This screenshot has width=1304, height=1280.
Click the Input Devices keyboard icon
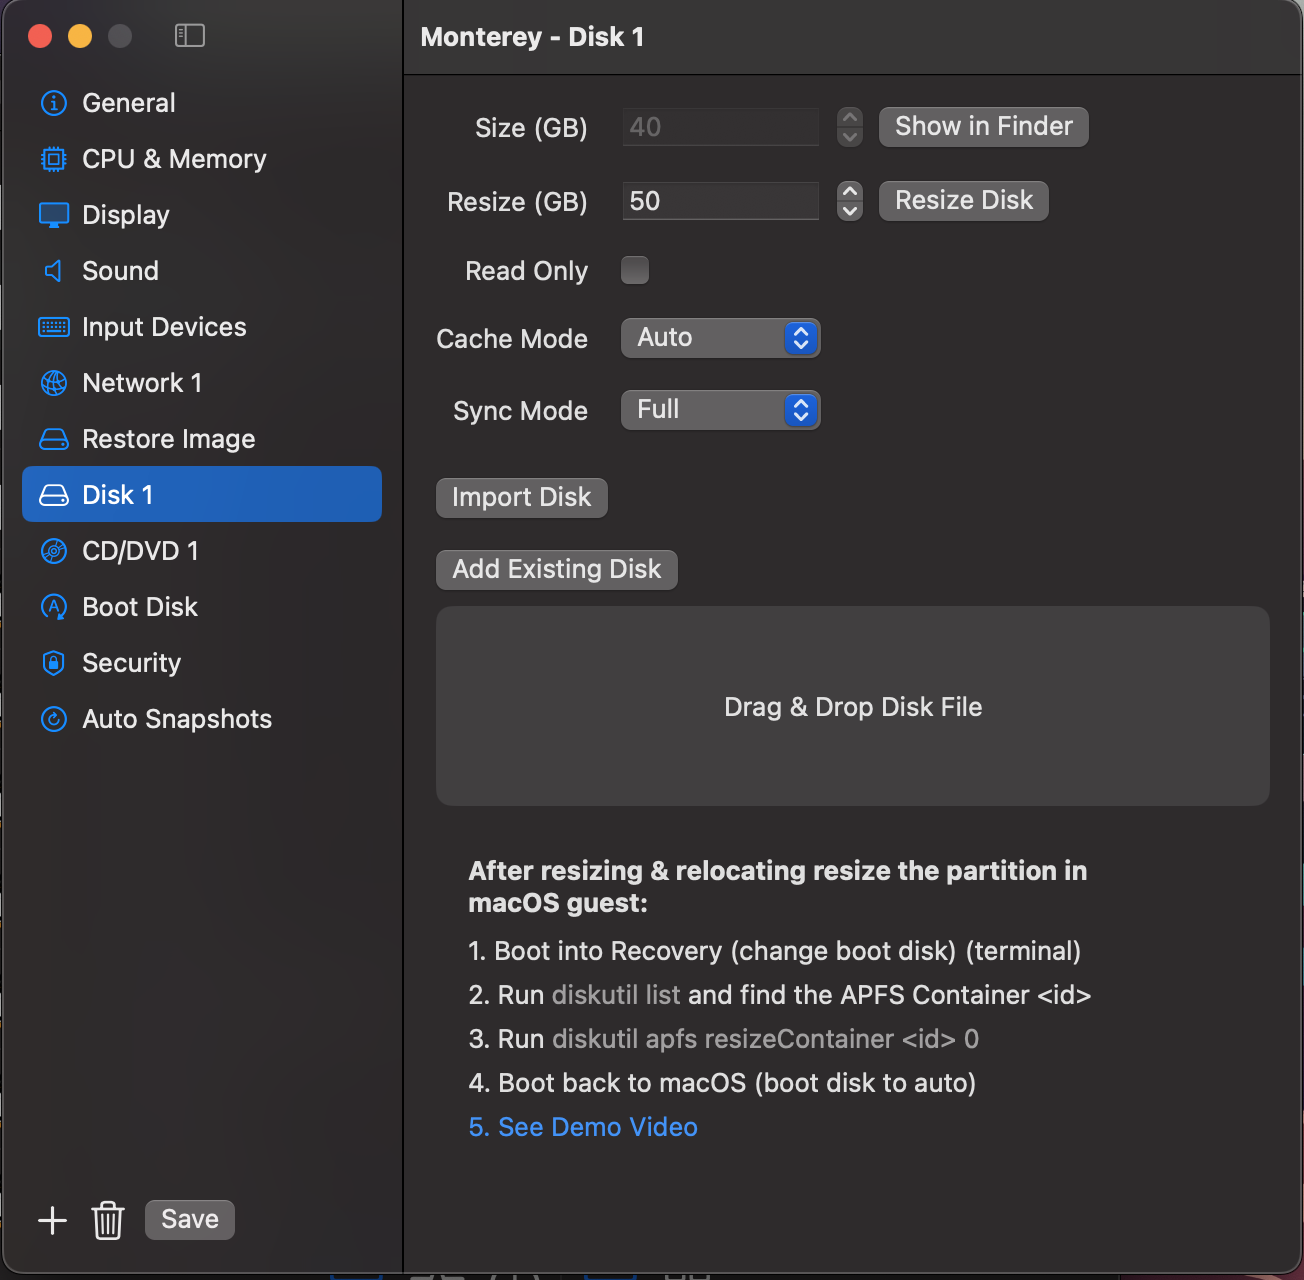tap(54, 327)
